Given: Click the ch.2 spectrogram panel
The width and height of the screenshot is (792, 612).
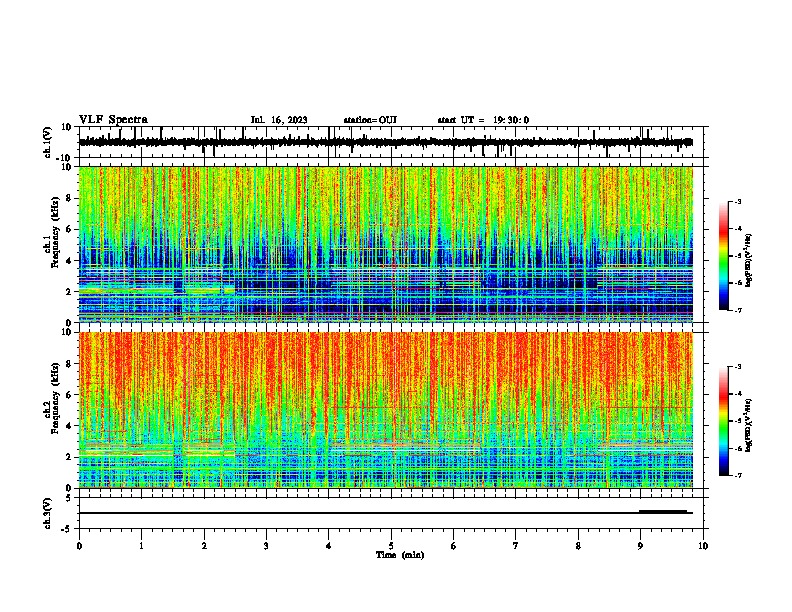Looking at the screenshot, I should pyautogui.click(x=386, y=410).
